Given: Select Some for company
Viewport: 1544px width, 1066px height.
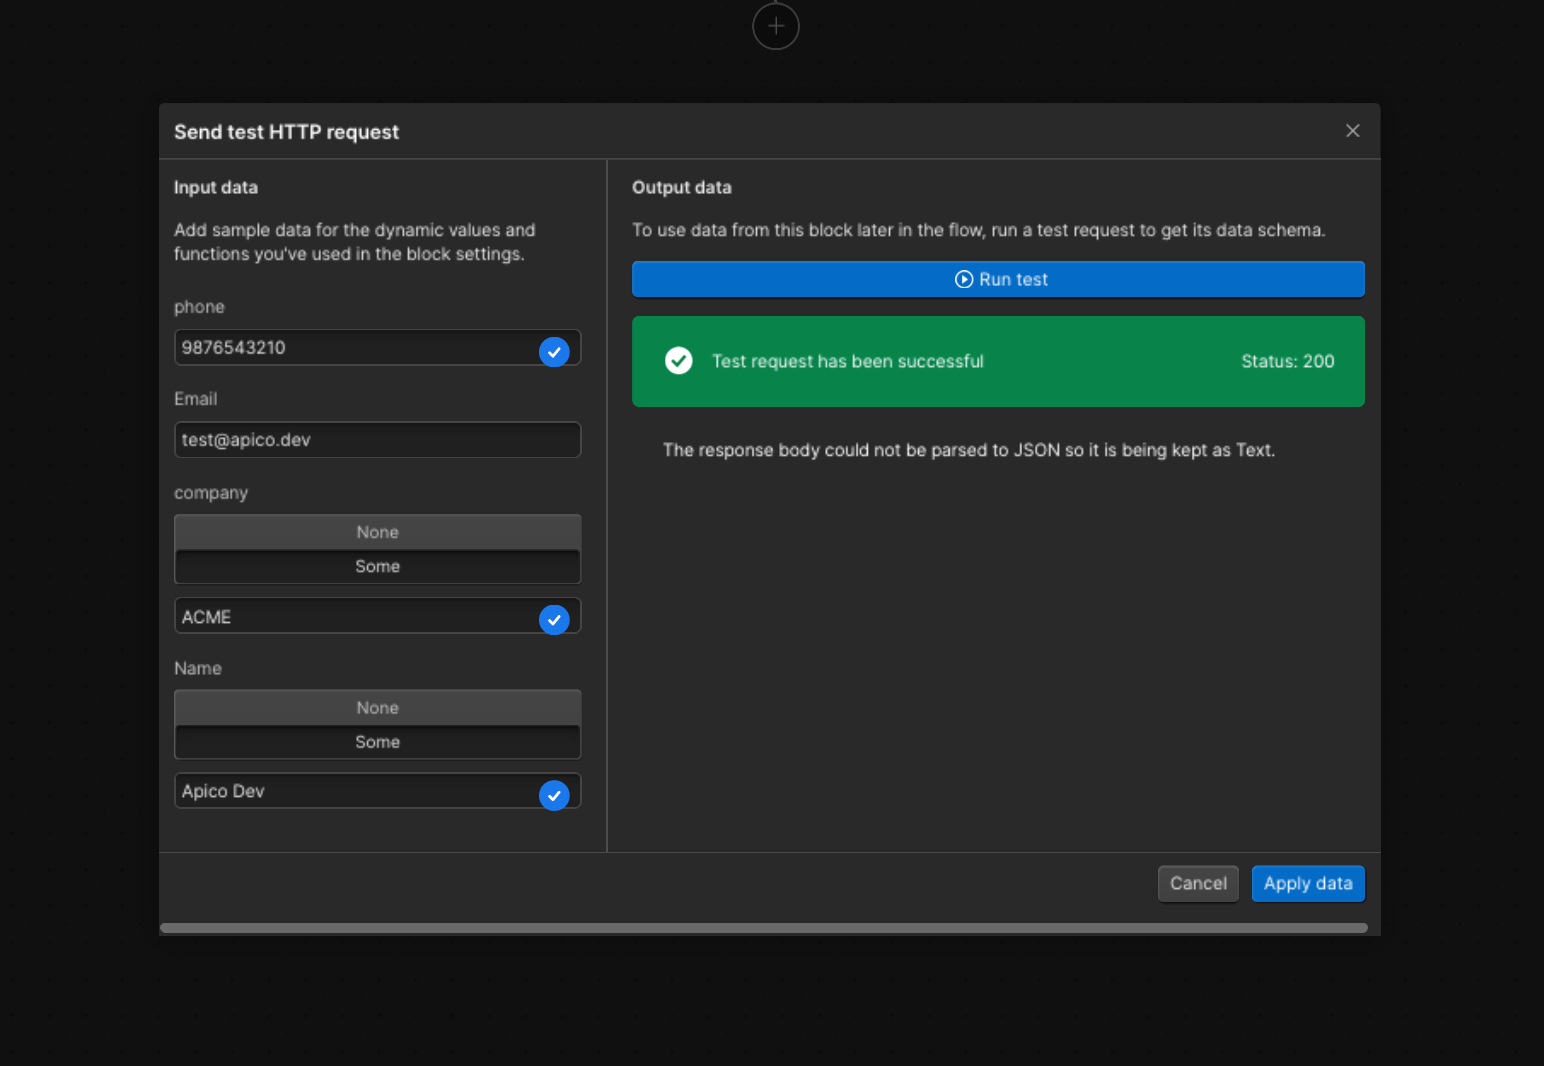Looking at the screenshot, I should (x=377, y=566).
